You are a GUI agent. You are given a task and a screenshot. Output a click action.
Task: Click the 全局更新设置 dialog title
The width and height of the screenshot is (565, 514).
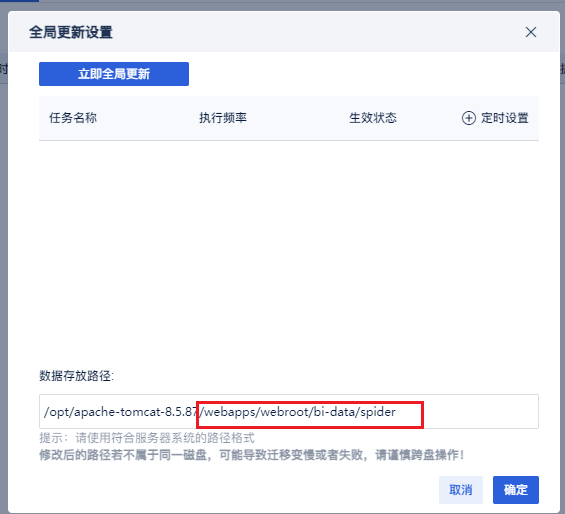coord(71,32)
